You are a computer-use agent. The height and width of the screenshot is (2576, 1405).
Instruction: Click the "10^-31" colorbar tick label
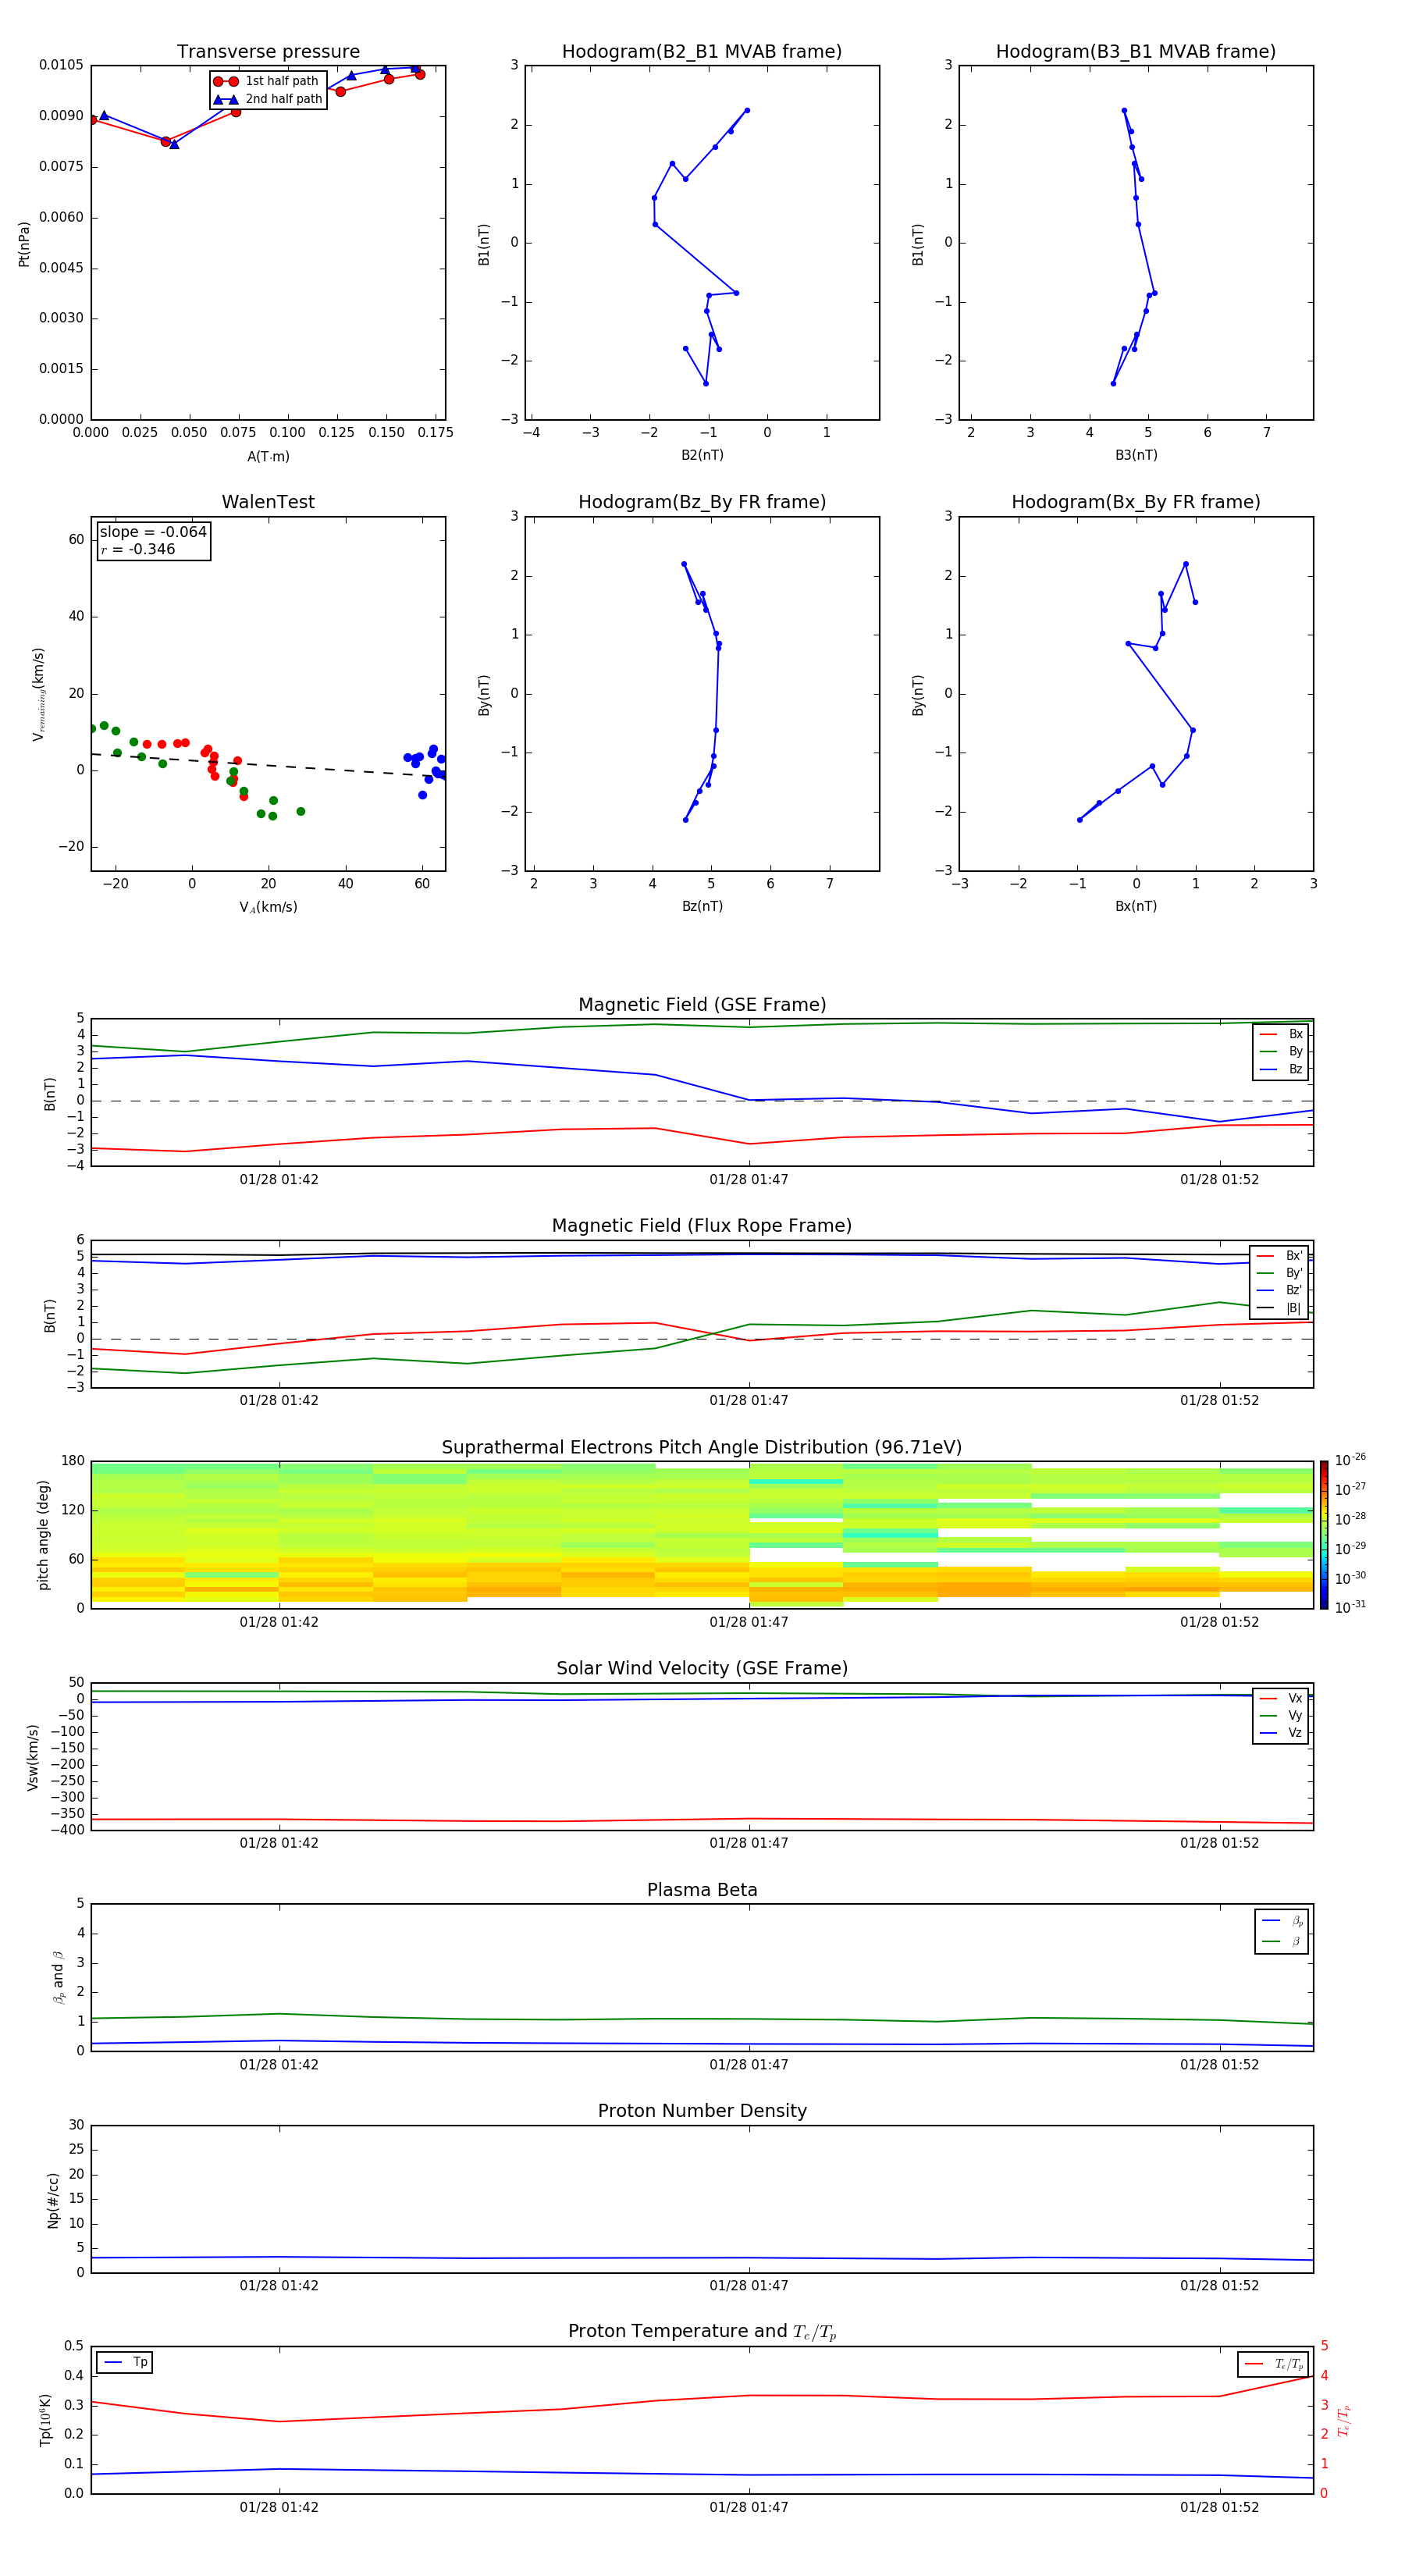(1350, 1607)
